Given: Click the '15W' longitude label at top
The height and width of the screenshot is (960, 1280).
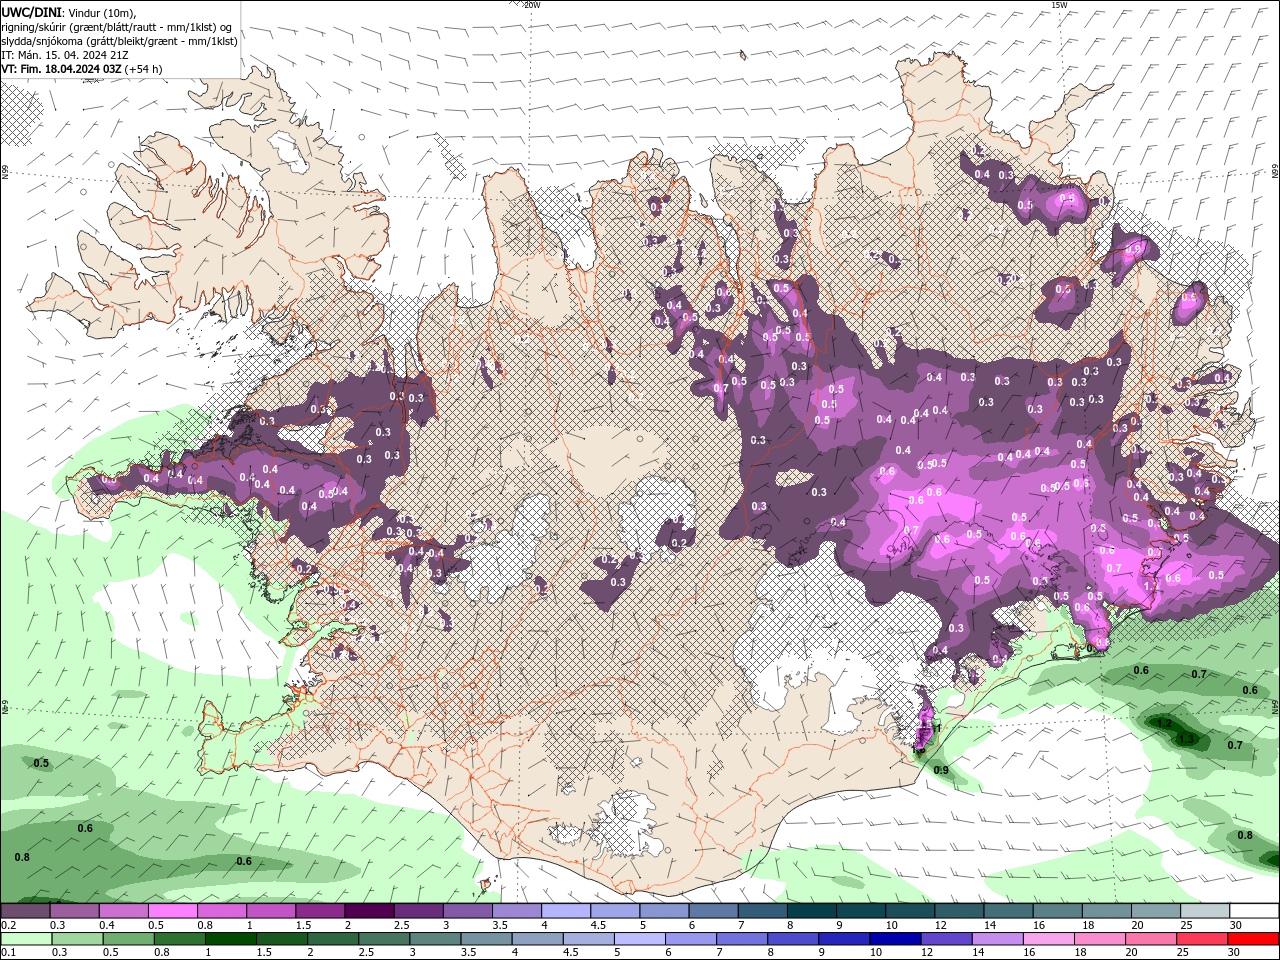Looking at the screenshot, I should coord(1059,5).
